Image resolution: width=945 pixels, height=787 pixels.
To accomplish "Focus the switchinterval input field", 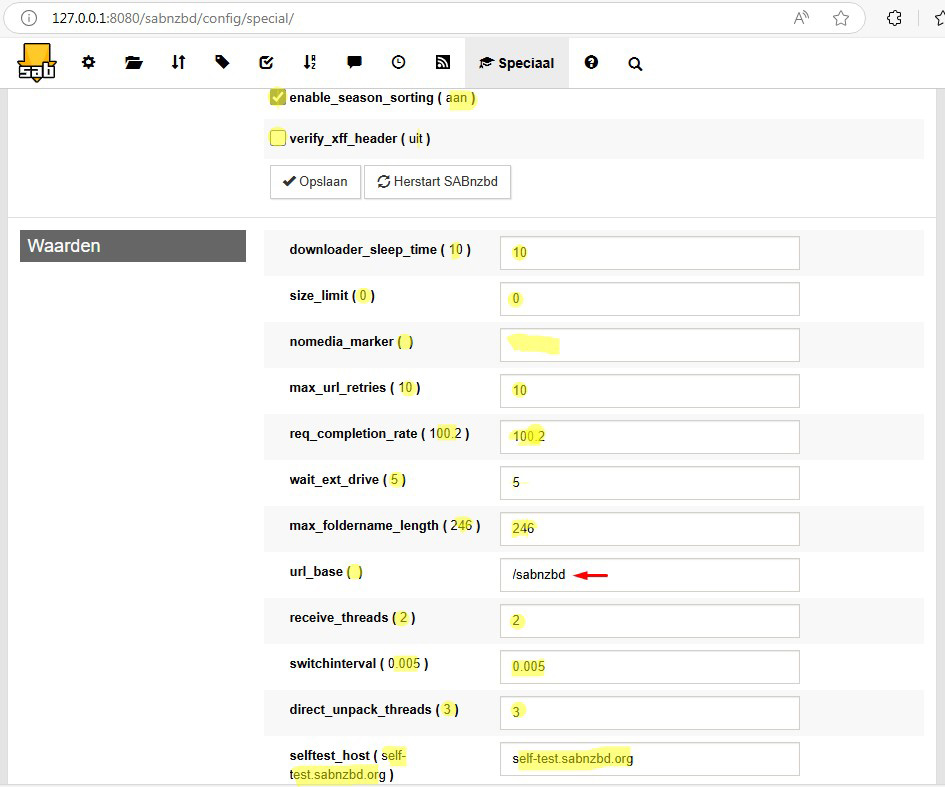I will coord(650,666).
